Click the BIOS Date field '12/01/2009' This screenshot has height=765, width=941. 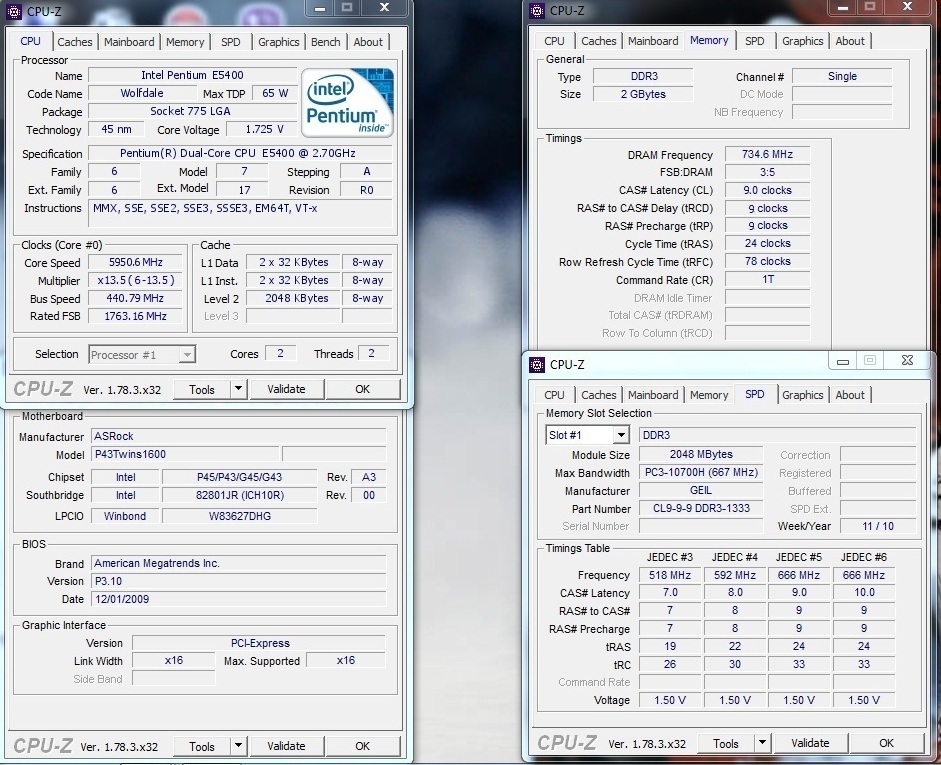point(238,599)
